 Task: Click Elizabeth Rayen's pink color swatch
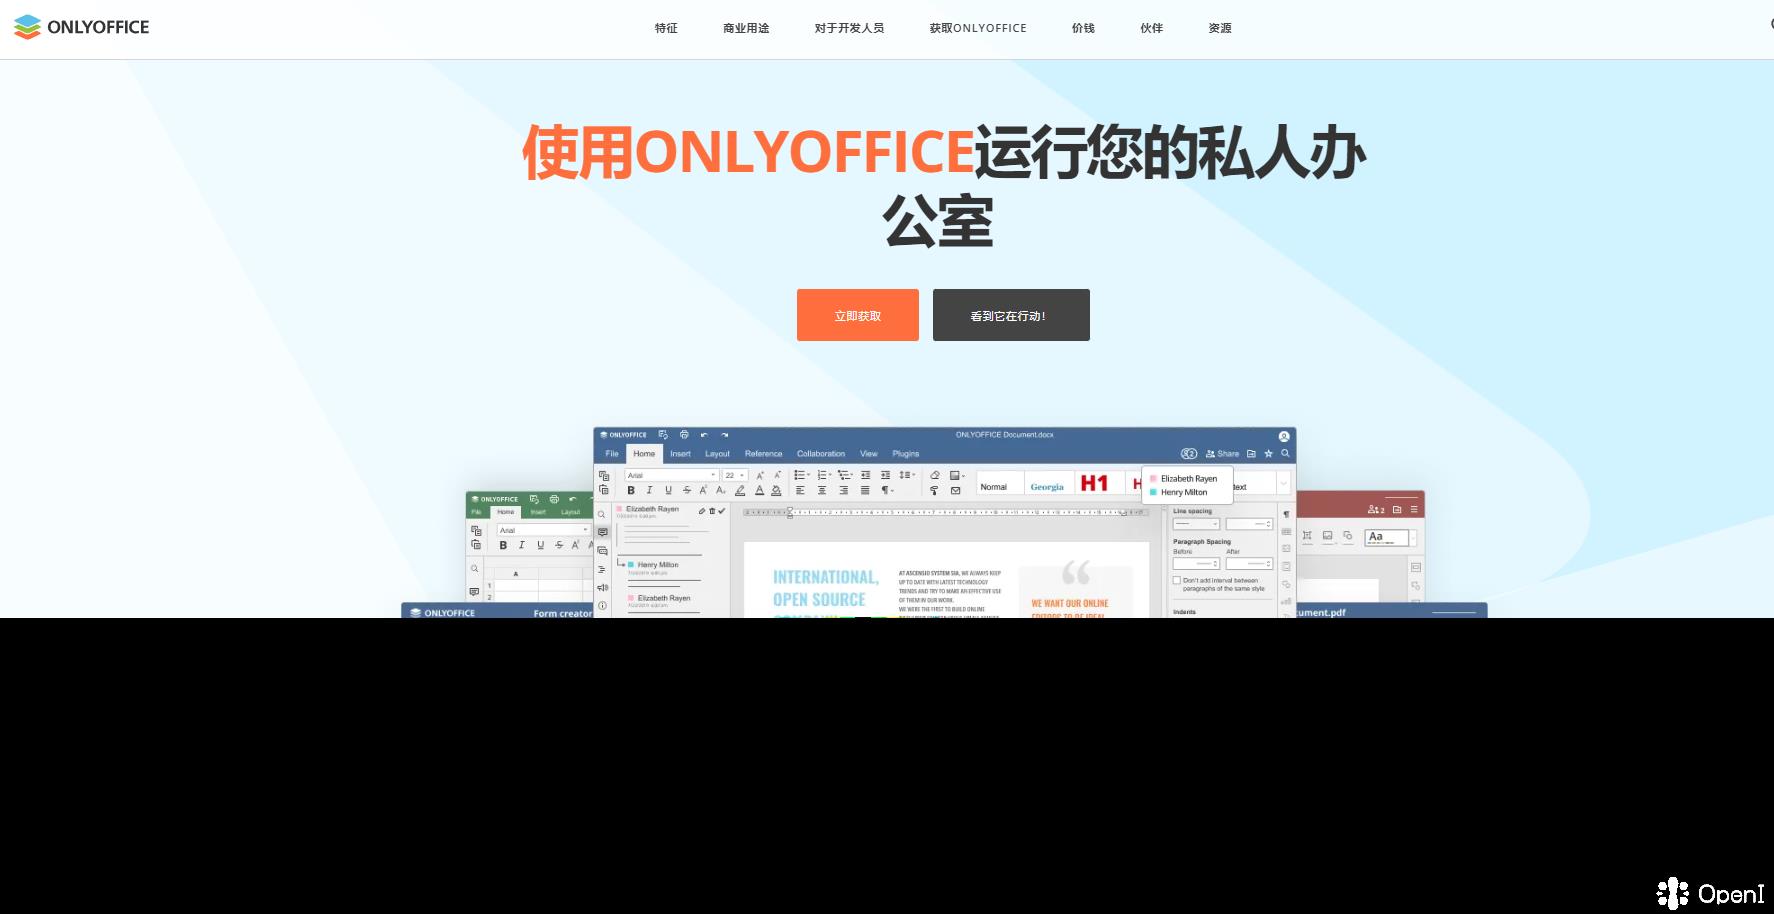[1153, 478]
